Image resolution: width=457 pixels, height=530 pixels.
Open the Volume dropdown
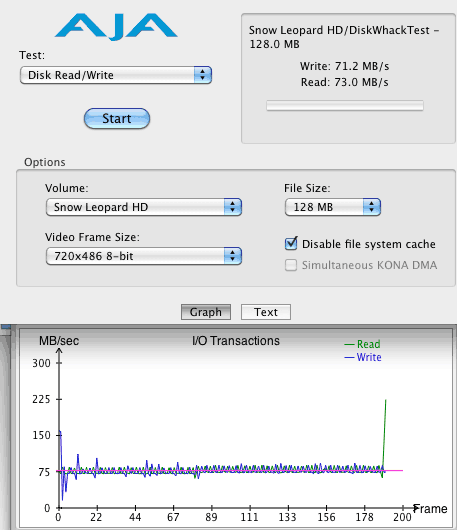point(144,207)
